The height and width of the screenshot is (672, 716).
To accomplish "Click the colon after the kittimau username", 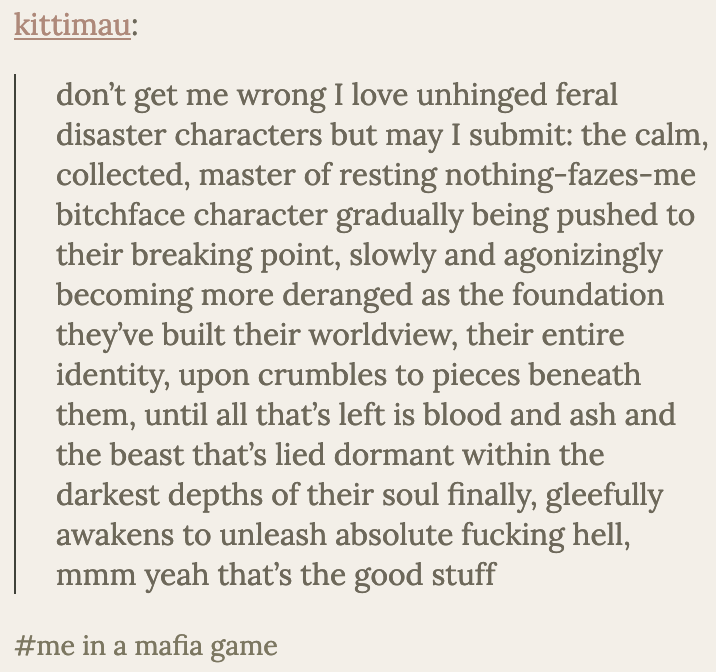I will click(134, 27).
